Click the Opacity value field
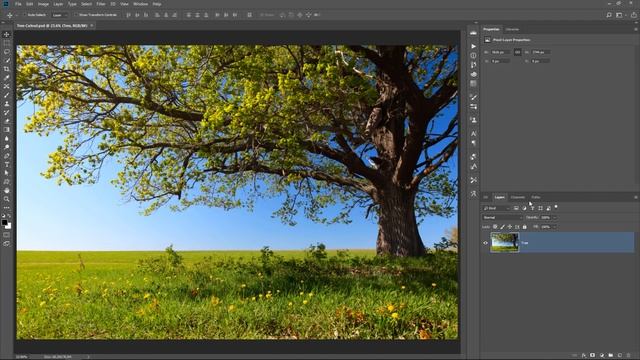The height and width of the screenshot is (360, 640). coord(546,218)
